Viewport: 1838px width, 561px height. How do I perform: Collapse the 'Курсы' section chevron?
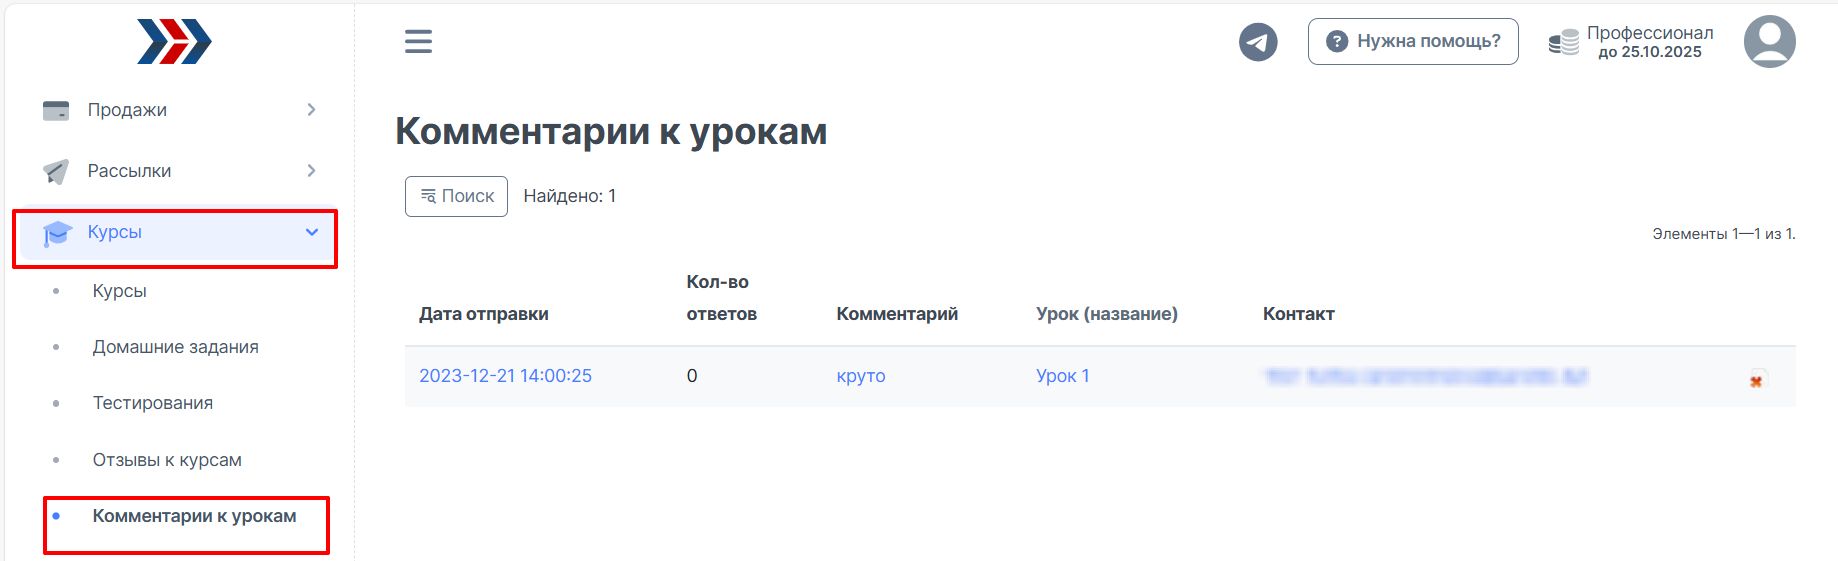point(312,232)
